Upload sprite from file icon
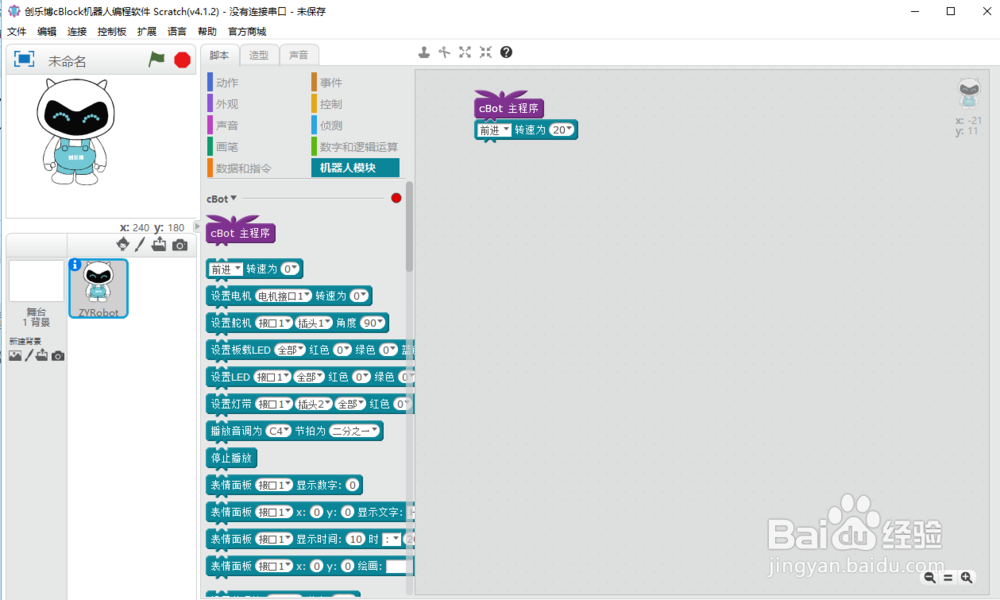Viewport: 1000px width, 600px height. click(x=159, y=244)
